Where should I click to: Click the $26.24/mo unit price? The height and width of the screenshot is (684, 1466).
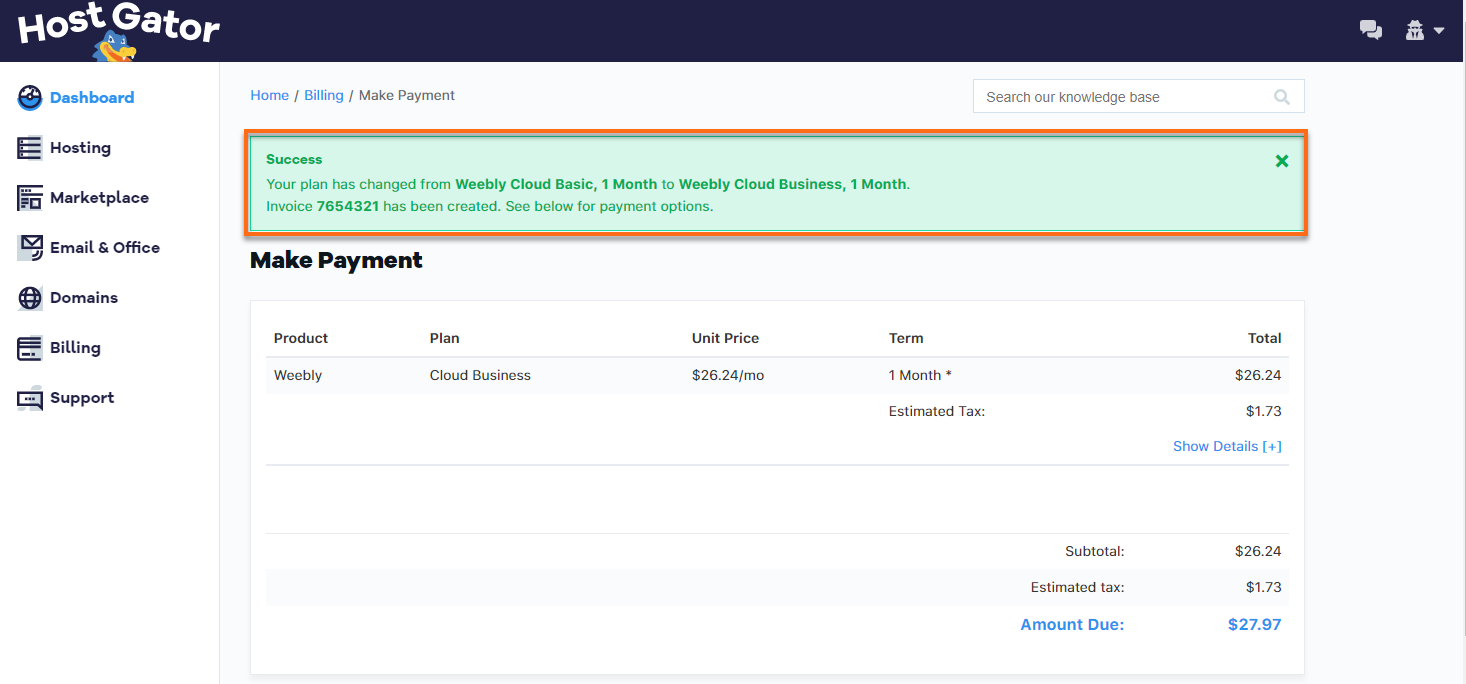click(x=728, y=375)
